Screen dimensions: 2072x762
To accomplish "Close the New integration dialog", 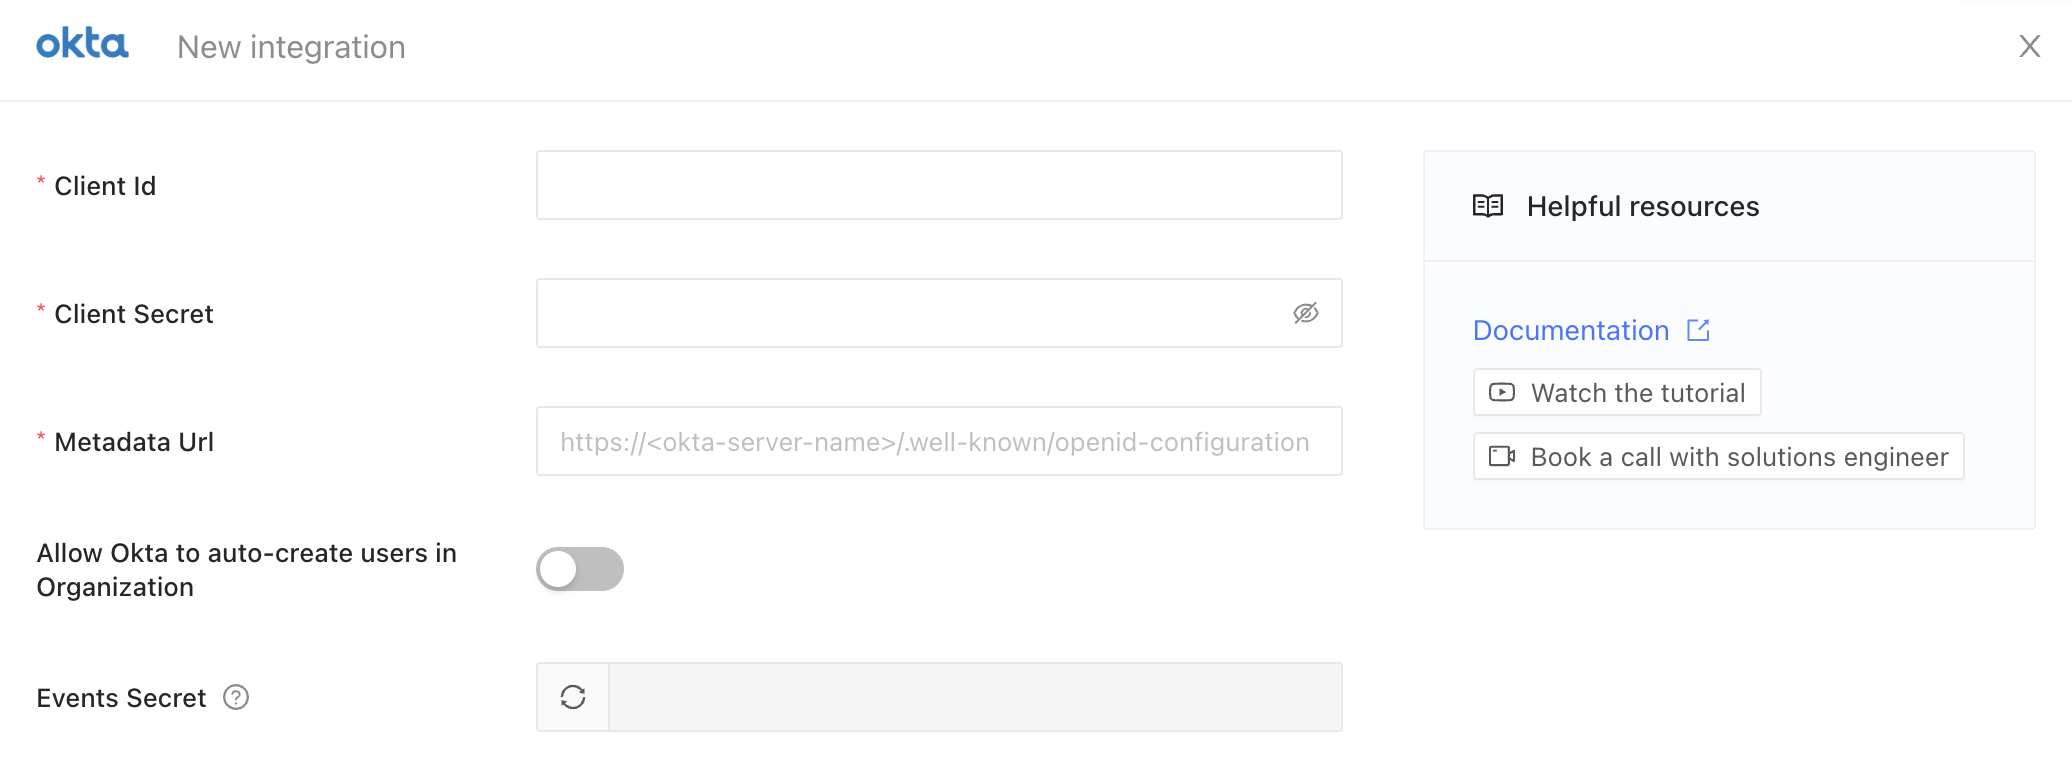I will click(x=2029, y=46).
